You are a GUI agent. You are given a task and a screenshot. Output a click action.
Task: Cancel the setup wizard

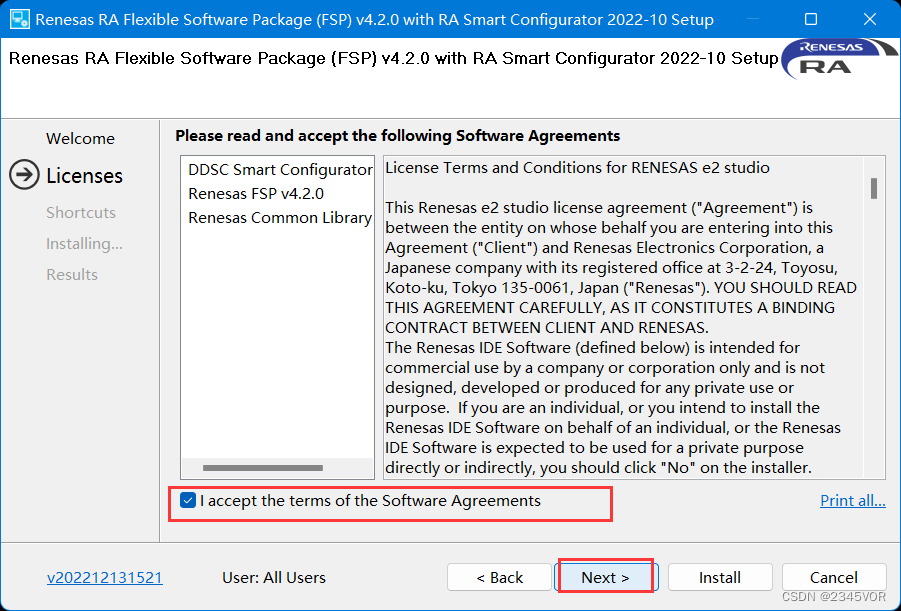point(834,577)
